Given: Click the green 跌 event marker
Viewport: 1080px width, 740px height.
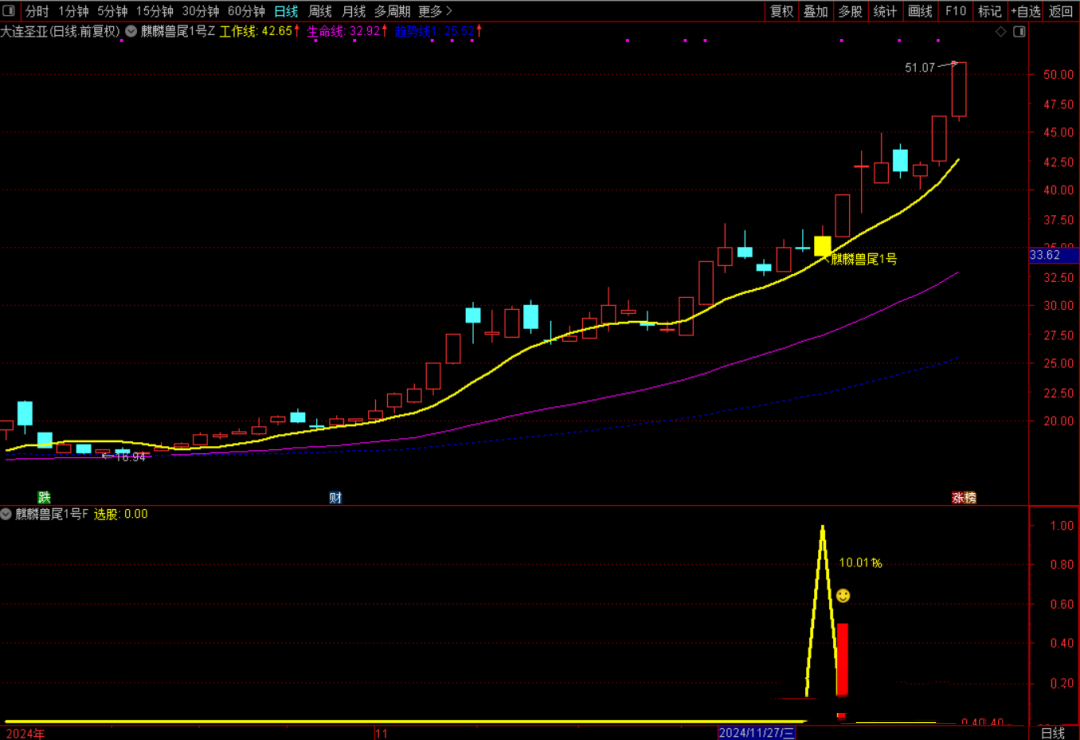Looking at the screenshot, I should (x=44, y=497).
